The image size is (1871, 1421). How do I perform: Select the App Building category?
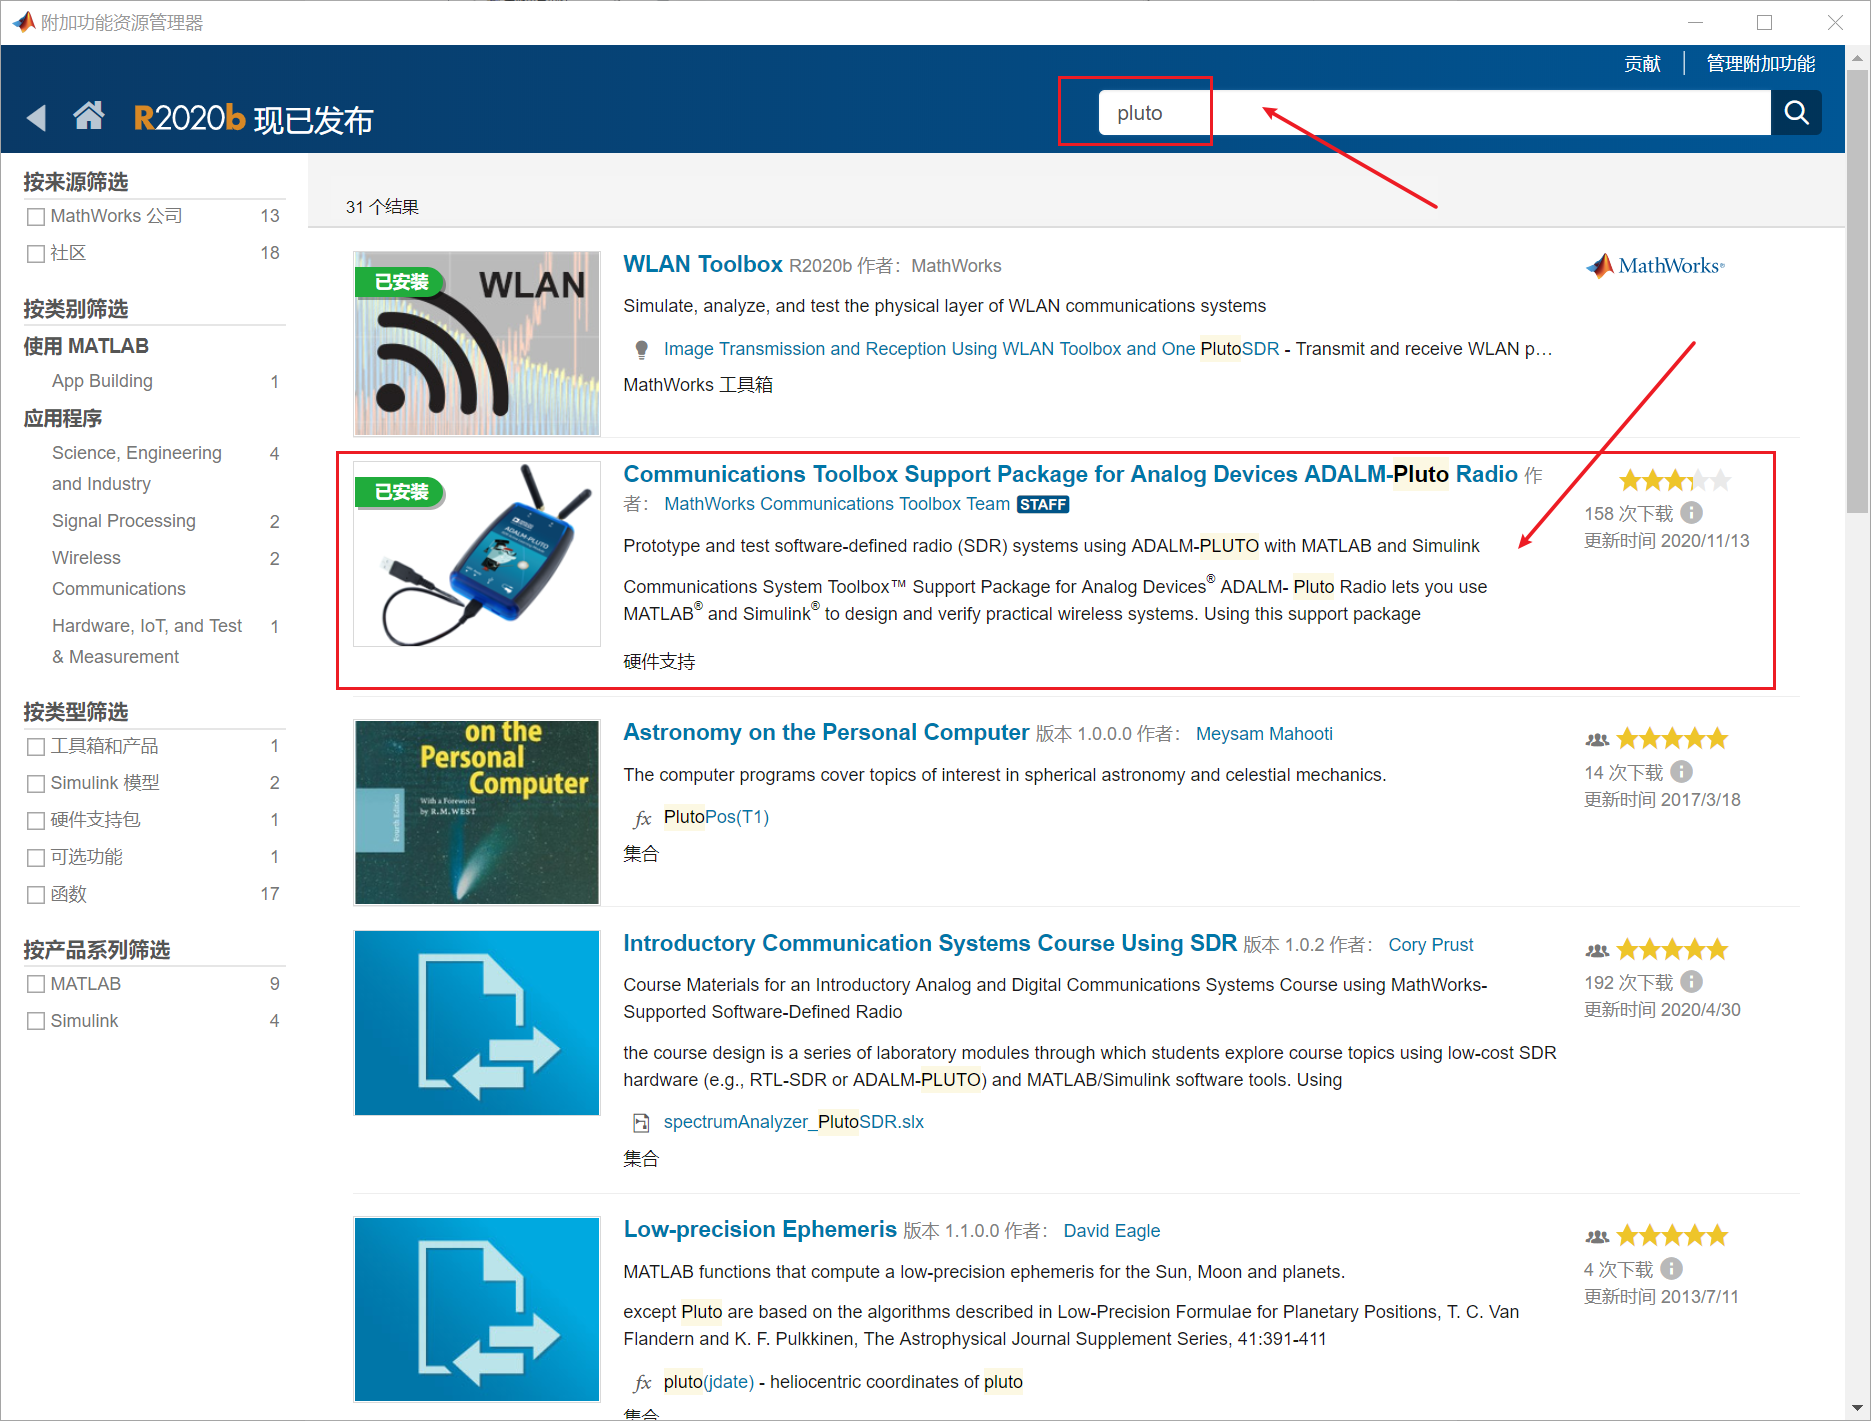pyautogui.click(x=102, y=381)
